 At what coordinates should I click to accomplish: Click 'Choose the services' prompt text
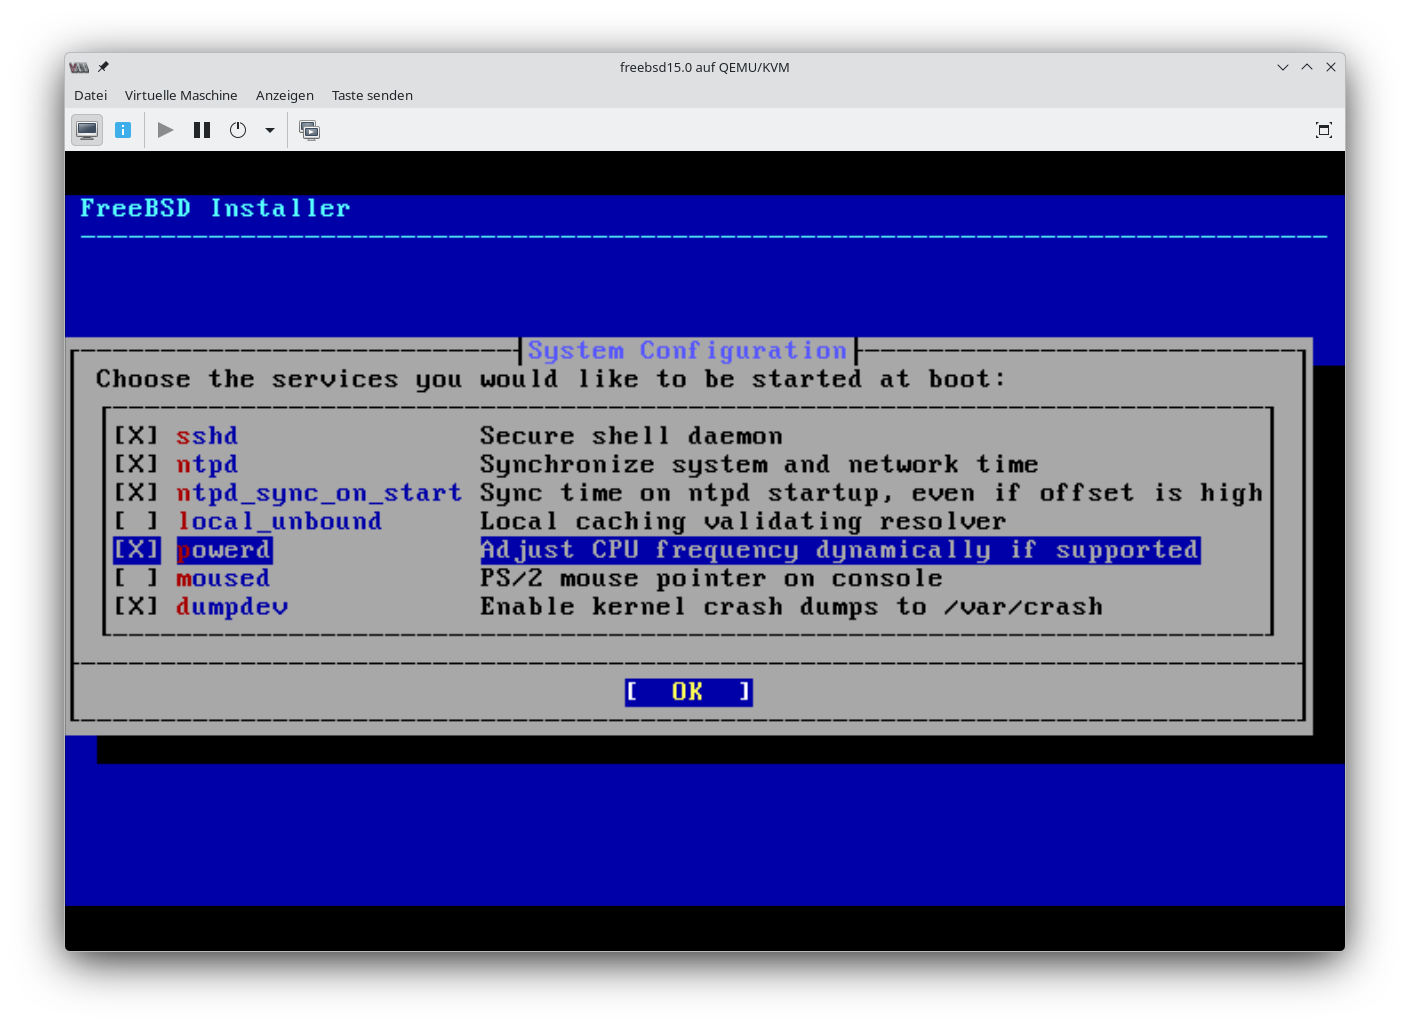551,379
